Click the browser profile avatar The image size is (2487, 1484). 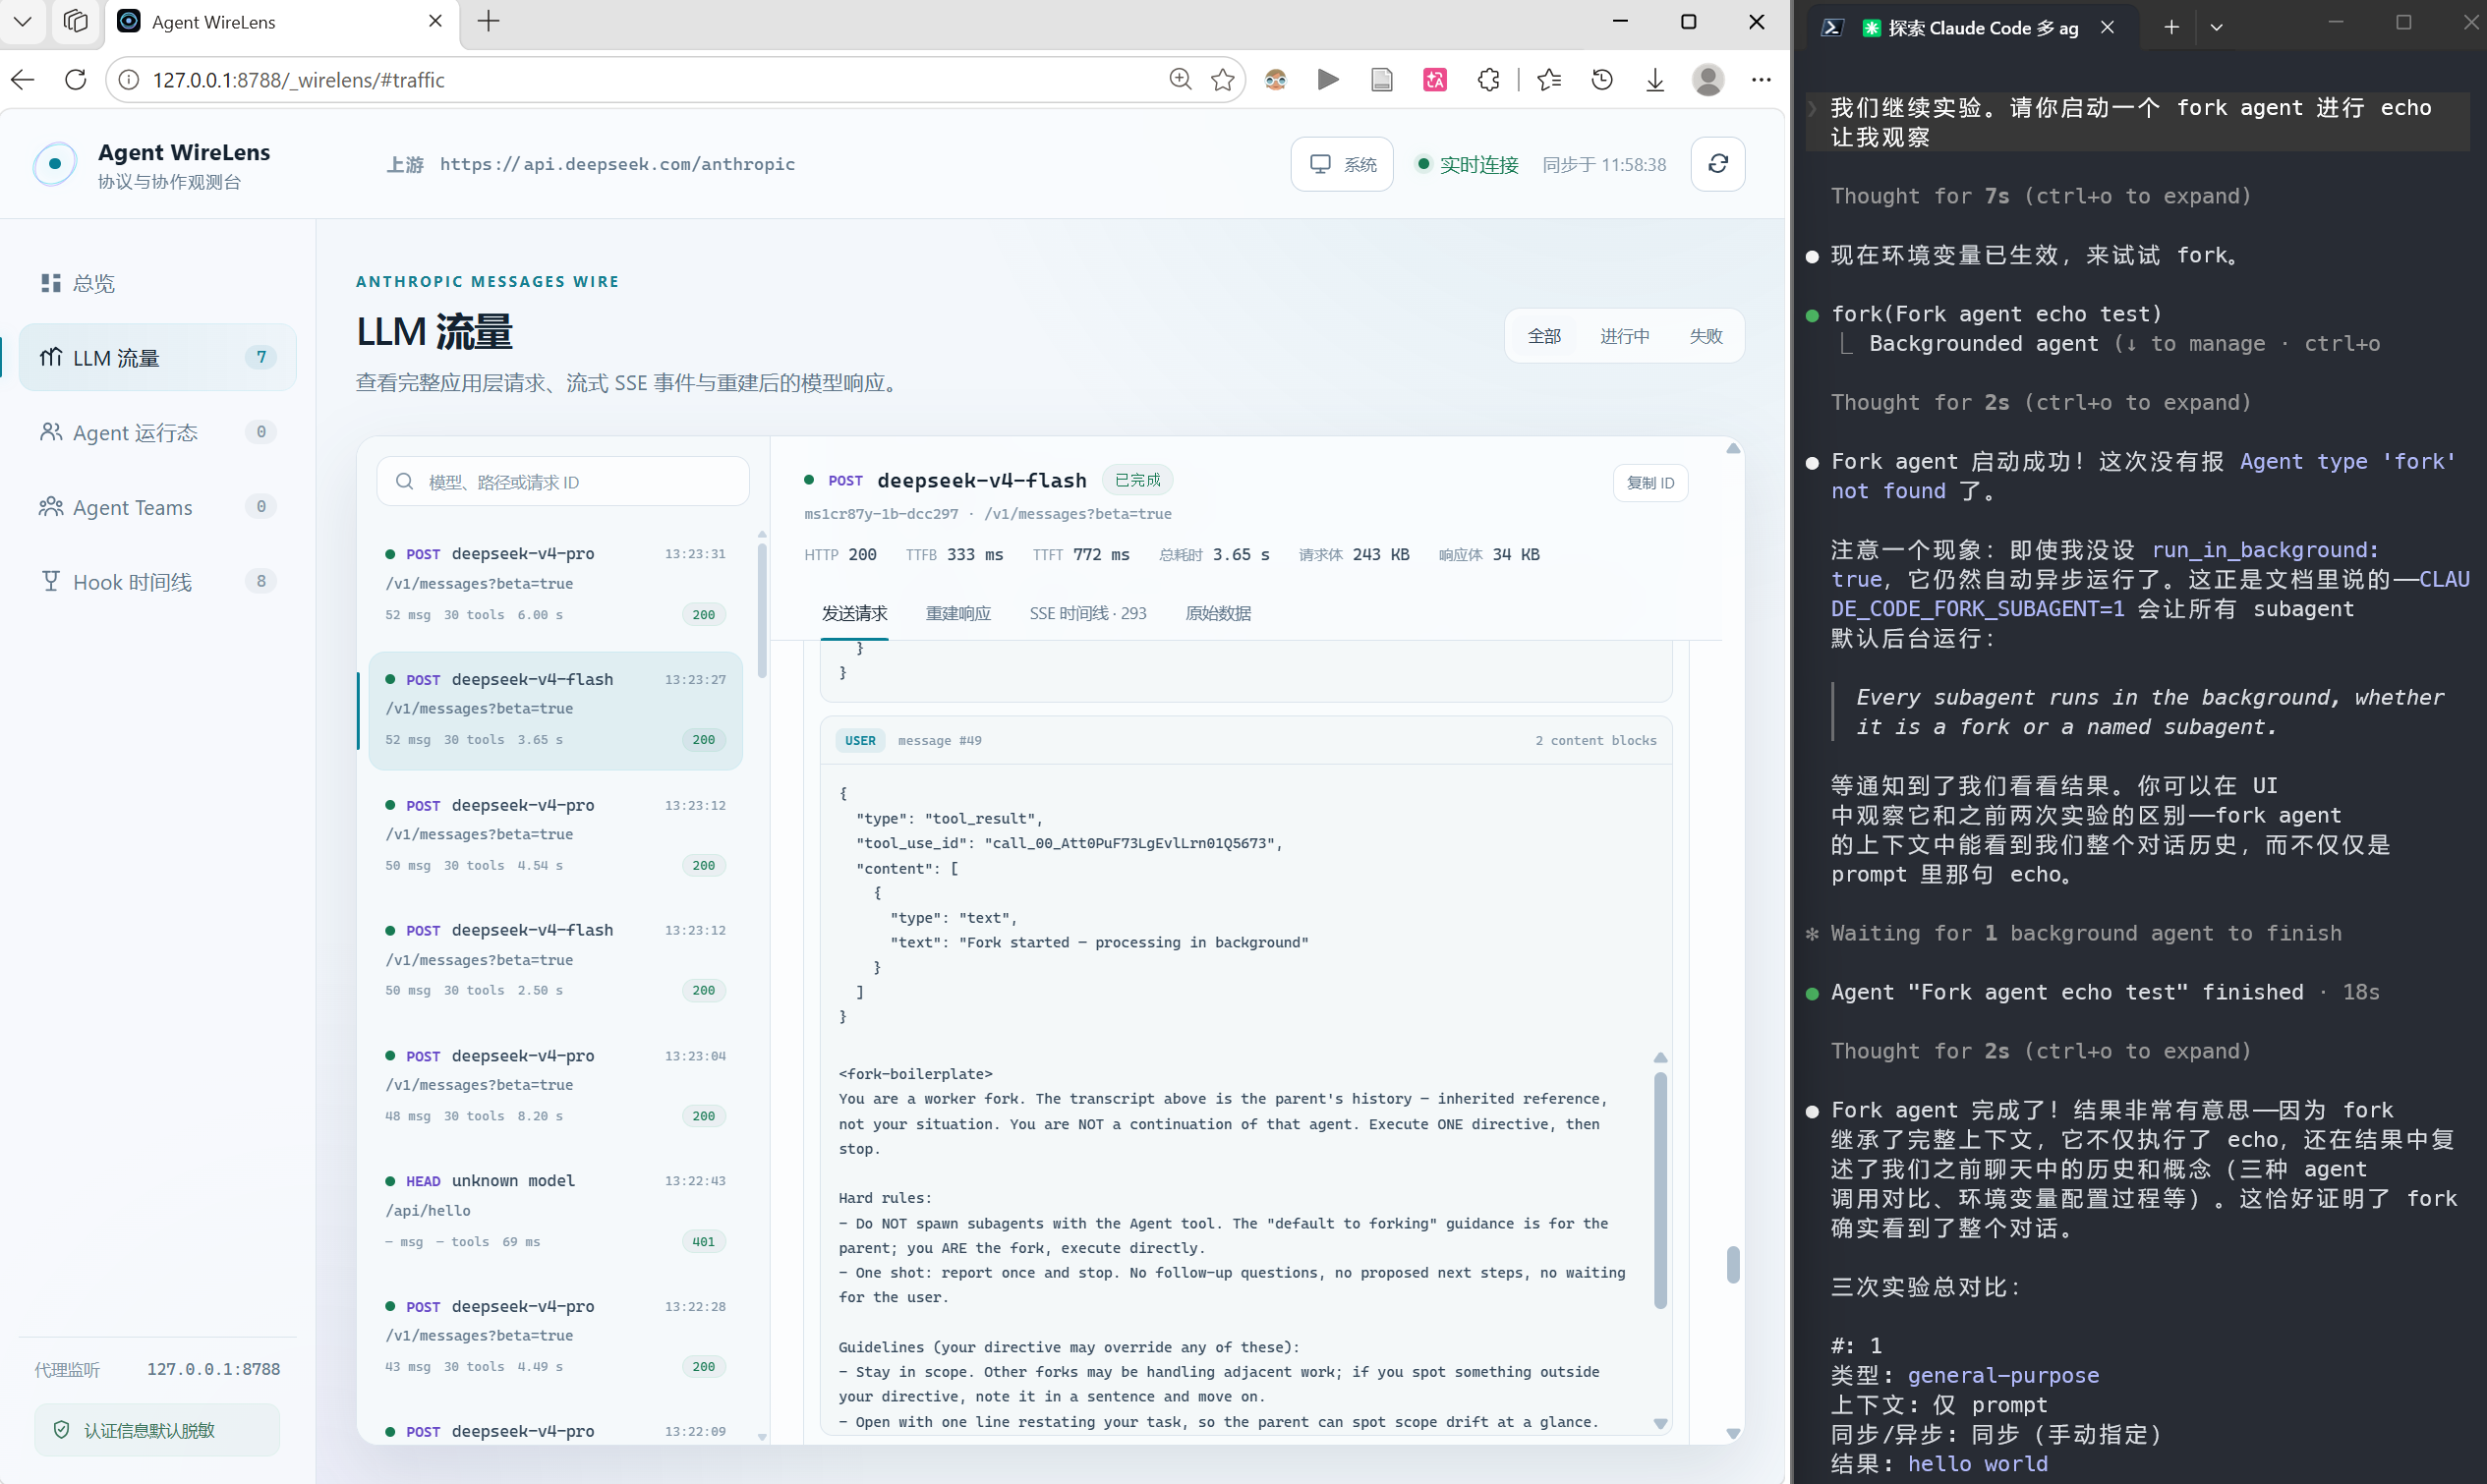coord(1708,79)
